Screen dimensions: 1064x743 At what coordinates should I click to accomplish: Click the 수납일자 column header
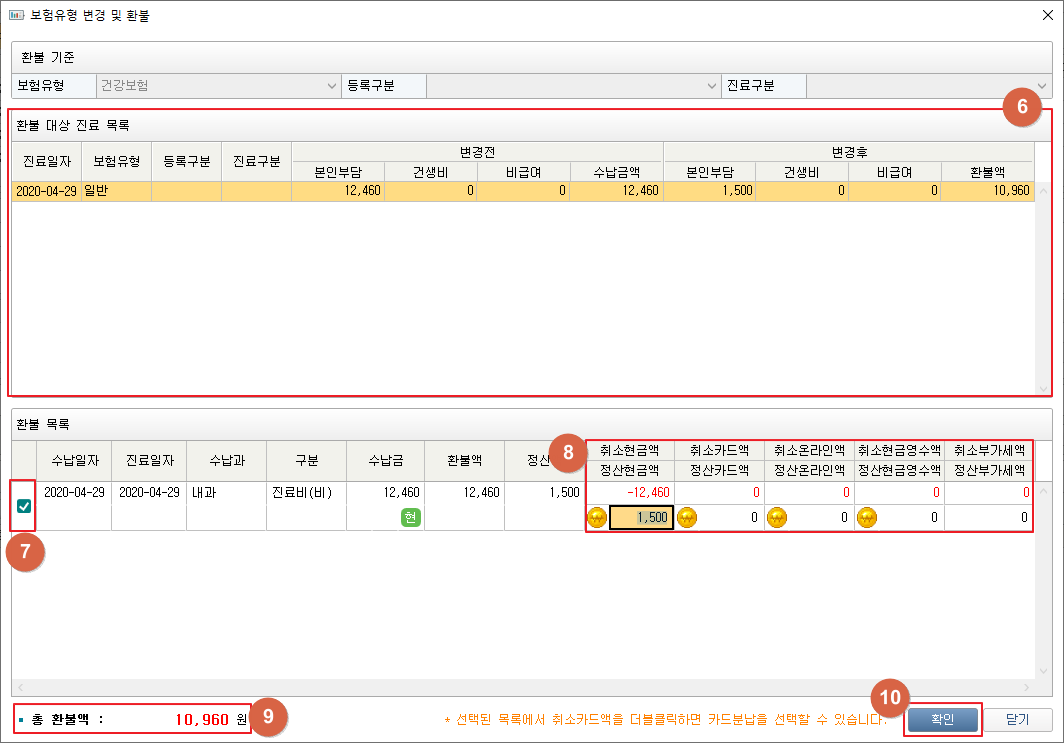click(x=74, y=460)
